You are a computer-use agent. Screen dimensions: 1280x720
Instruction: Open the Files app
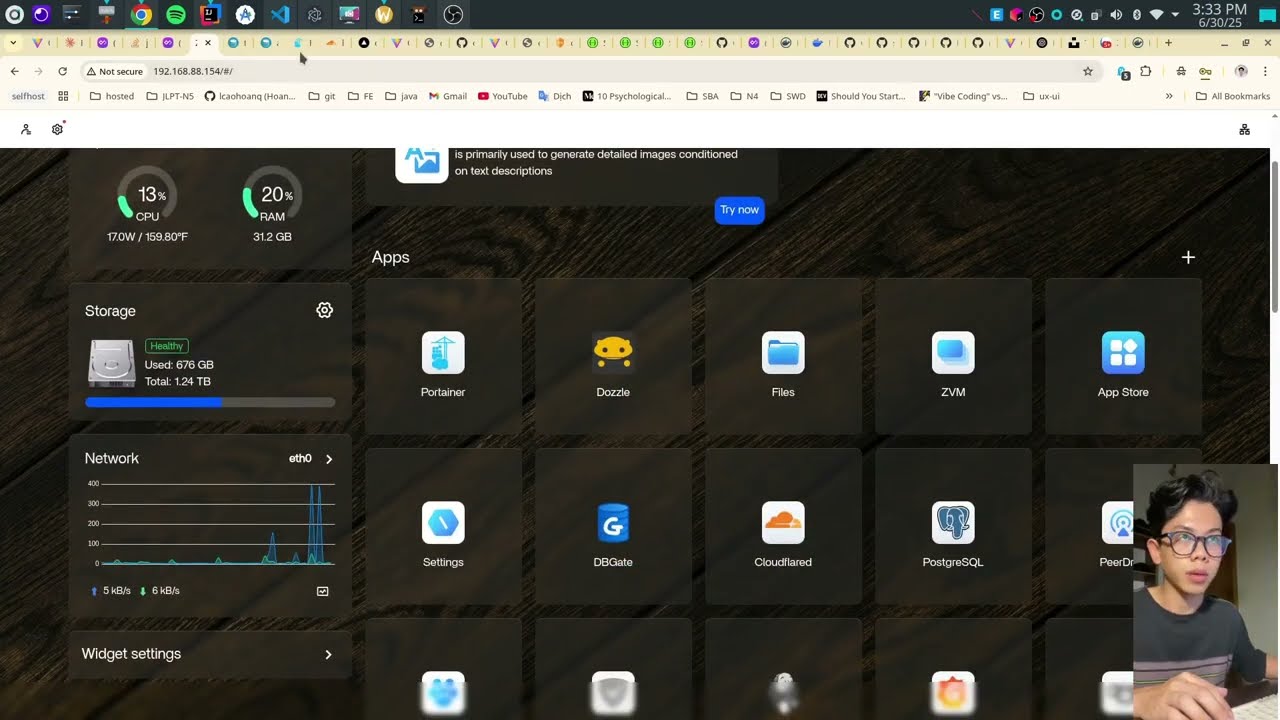pyautogui.click(x=783, y=356)
